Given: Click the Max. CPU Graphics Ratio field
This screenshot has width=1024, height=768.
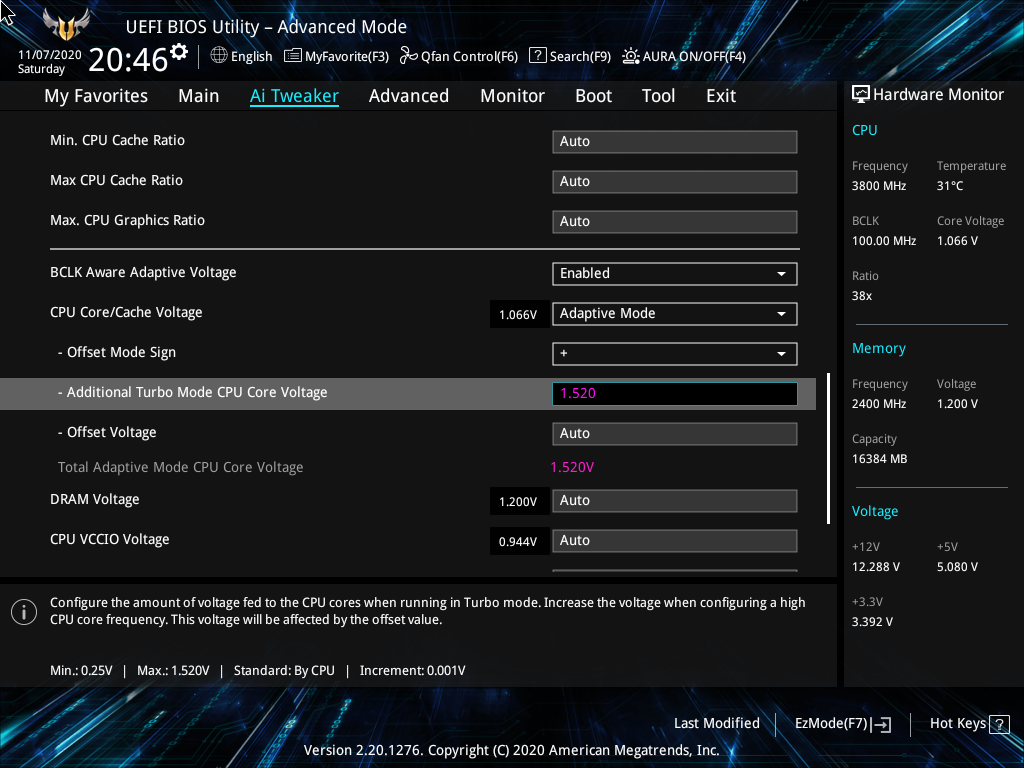Looking at the screenshot, I should [x=675, y=221].
